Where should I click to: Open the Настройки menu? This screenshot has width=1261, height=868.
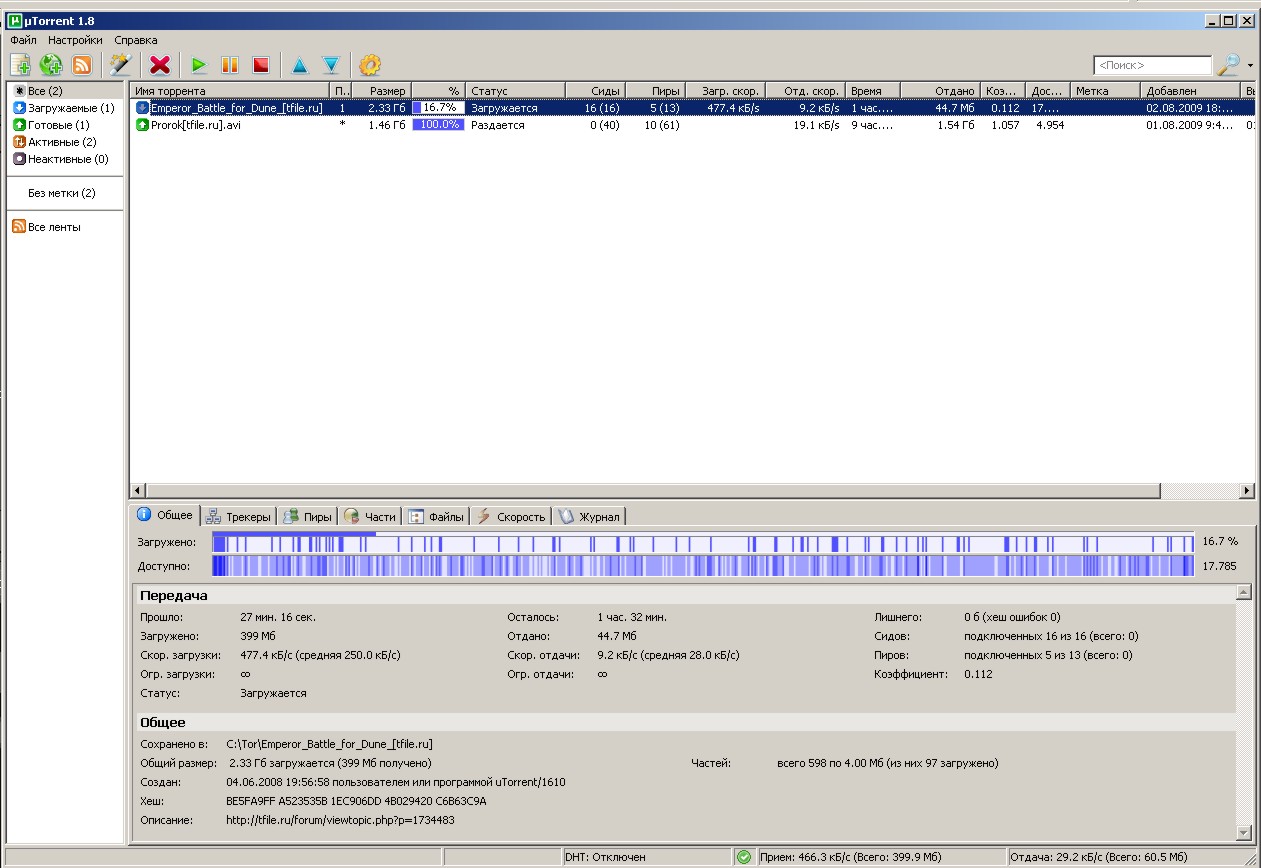(x=75, y=40)
